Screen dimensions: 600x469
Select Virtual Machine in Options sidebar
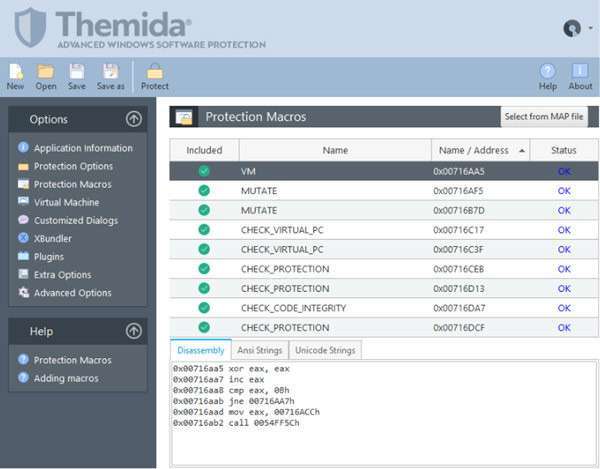tap(66, 202)
